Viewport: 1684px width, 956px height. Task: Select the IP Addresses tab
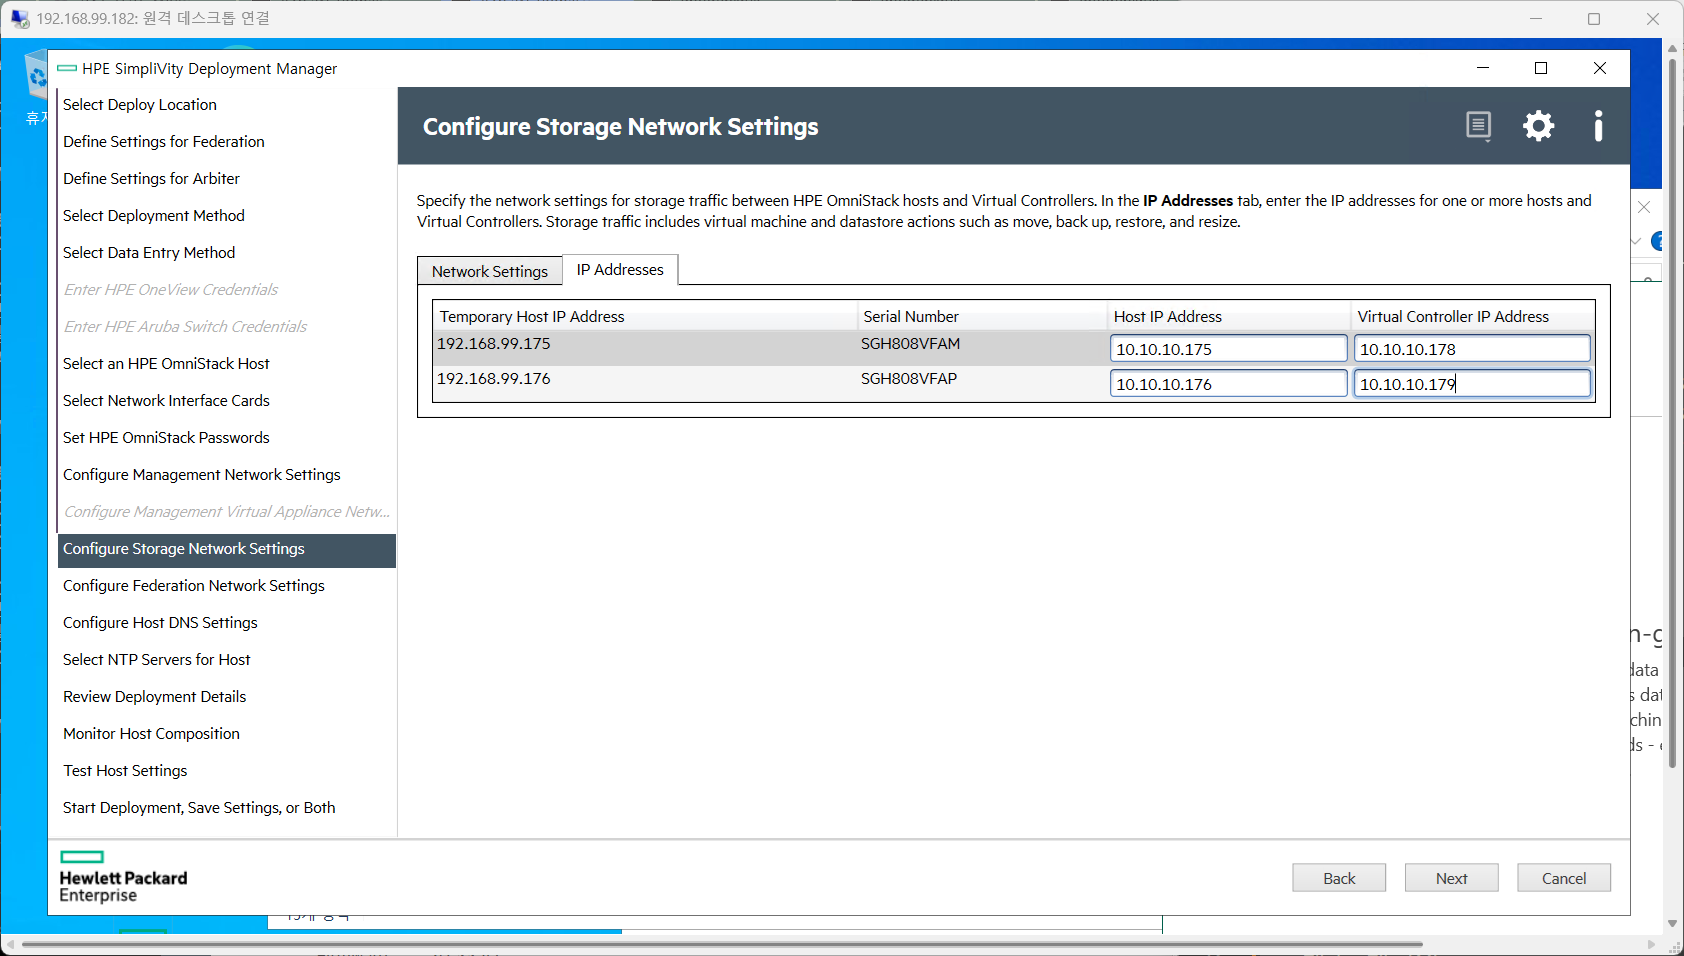click(620, 270)
